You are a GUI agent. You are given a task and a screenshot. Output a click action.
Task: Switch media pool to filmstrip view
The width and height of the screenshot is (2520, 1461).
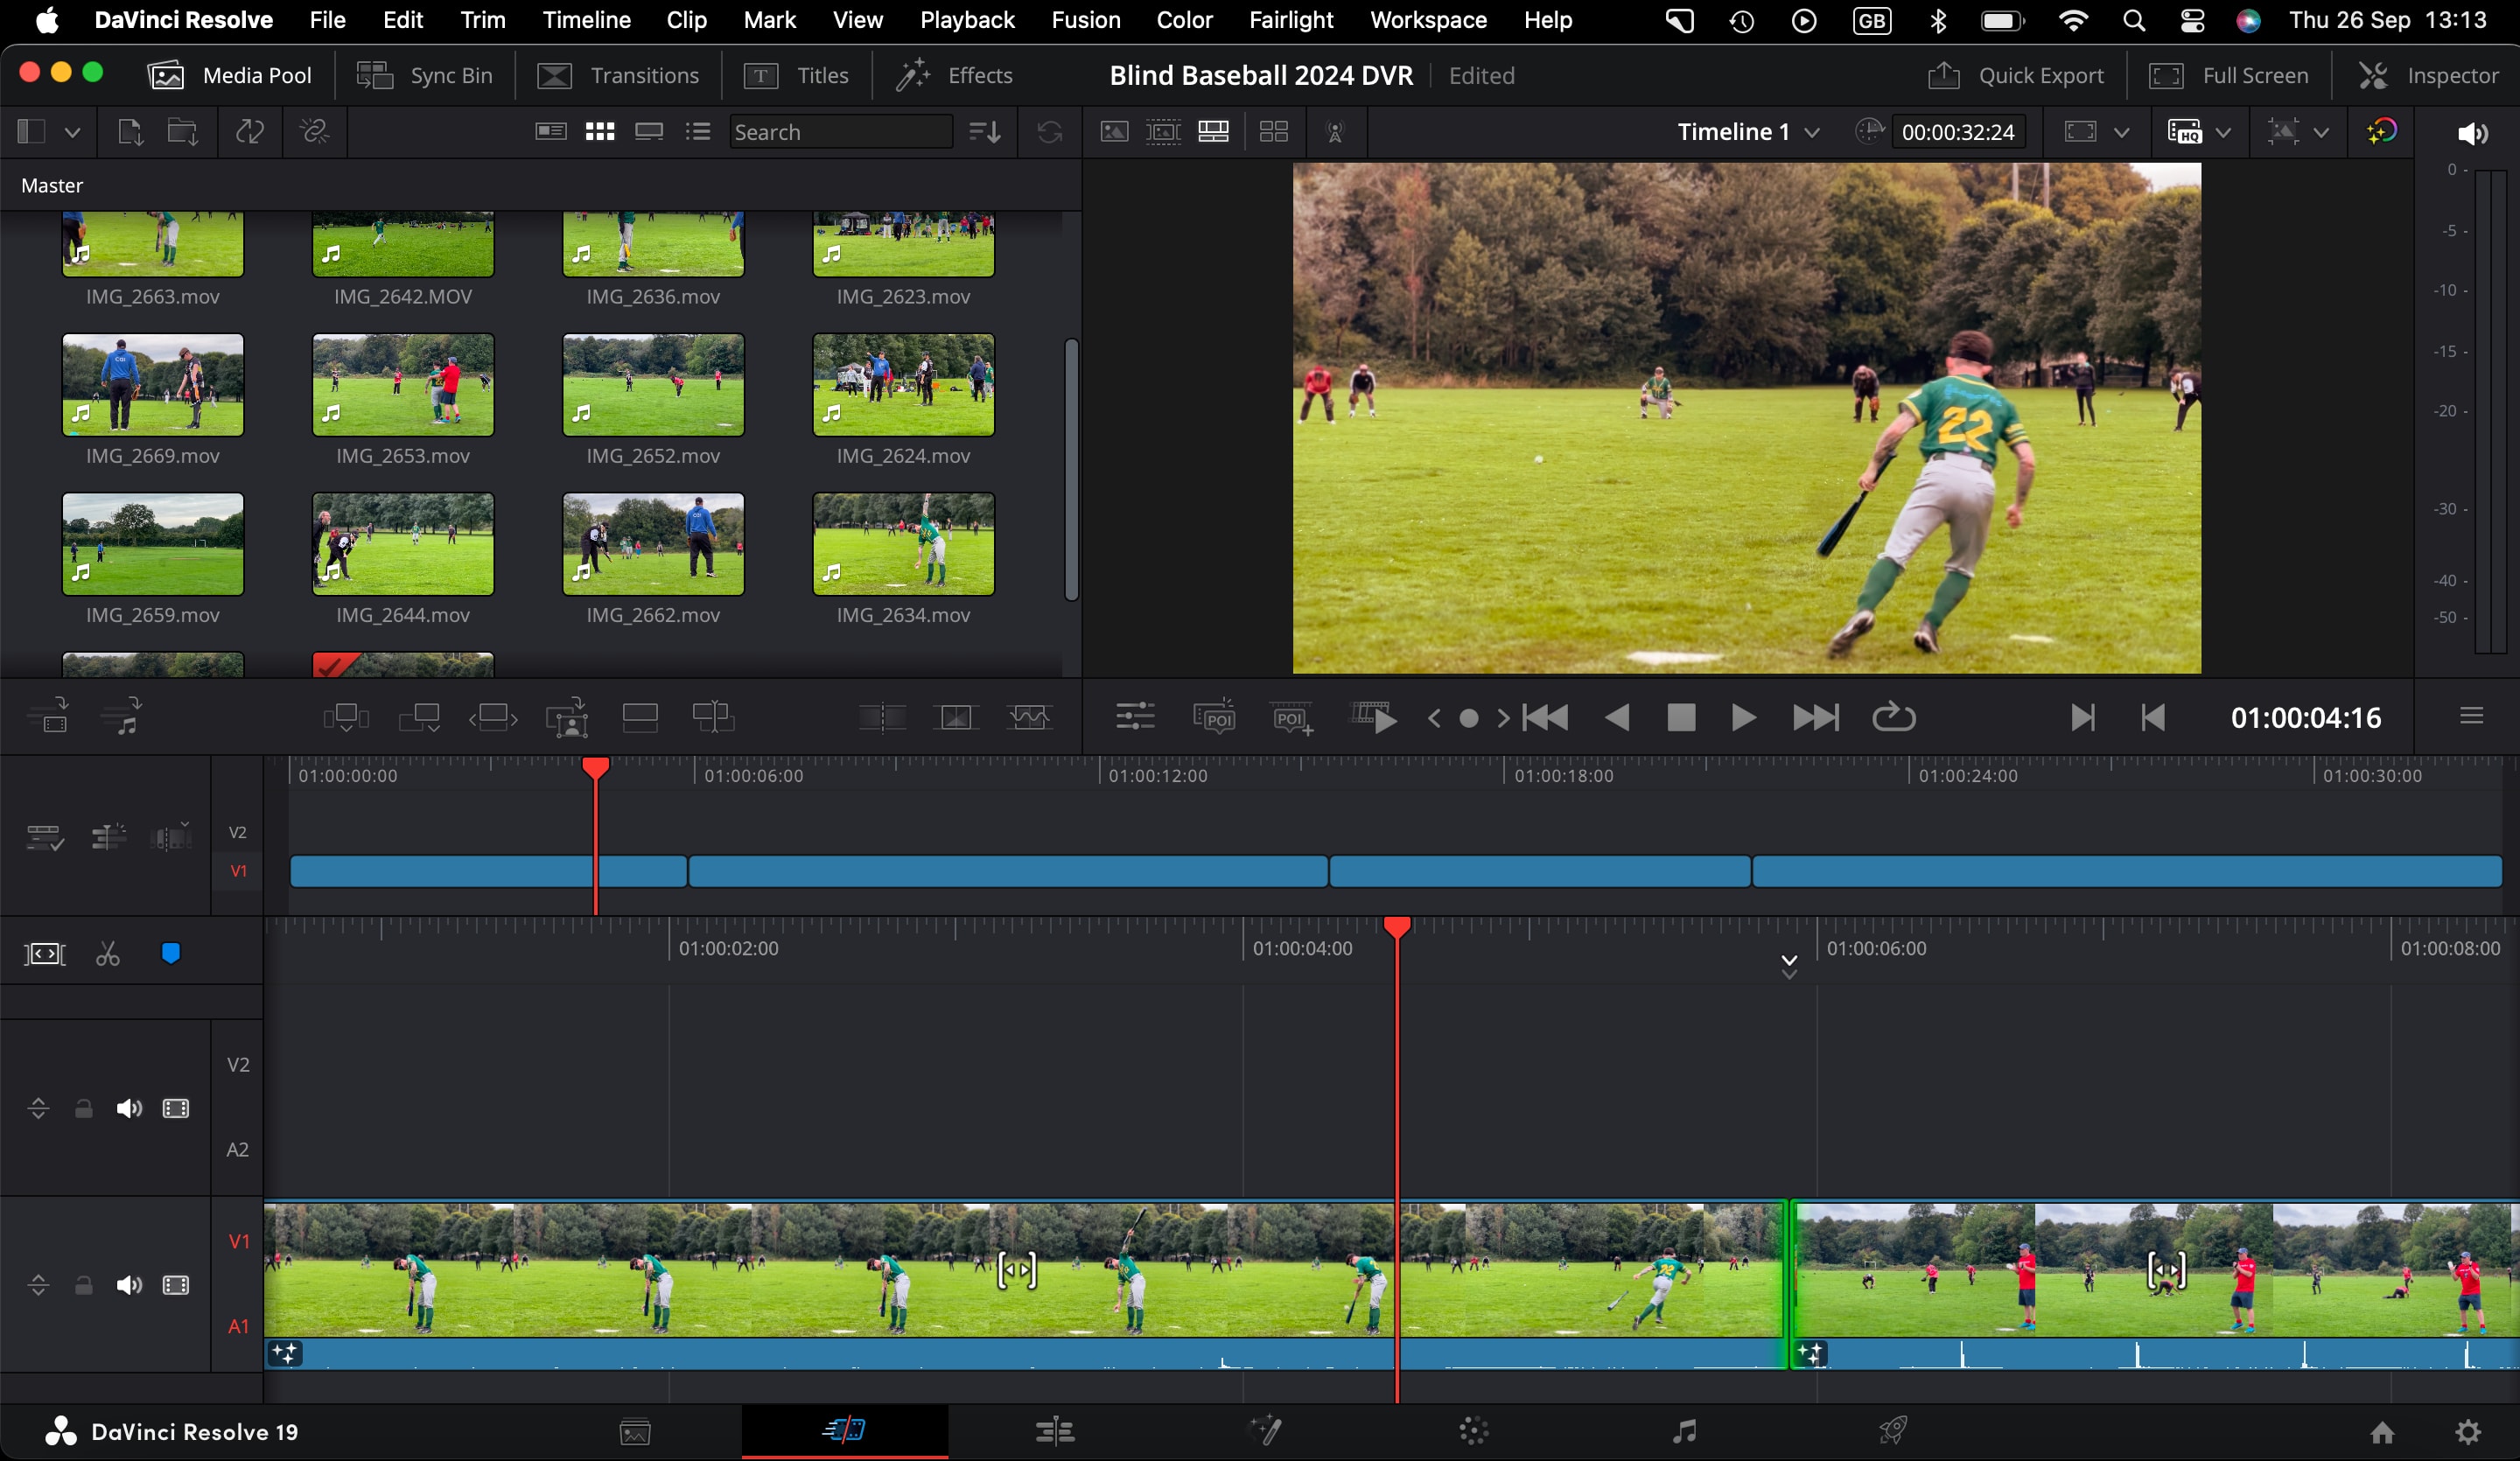point(649,132)
